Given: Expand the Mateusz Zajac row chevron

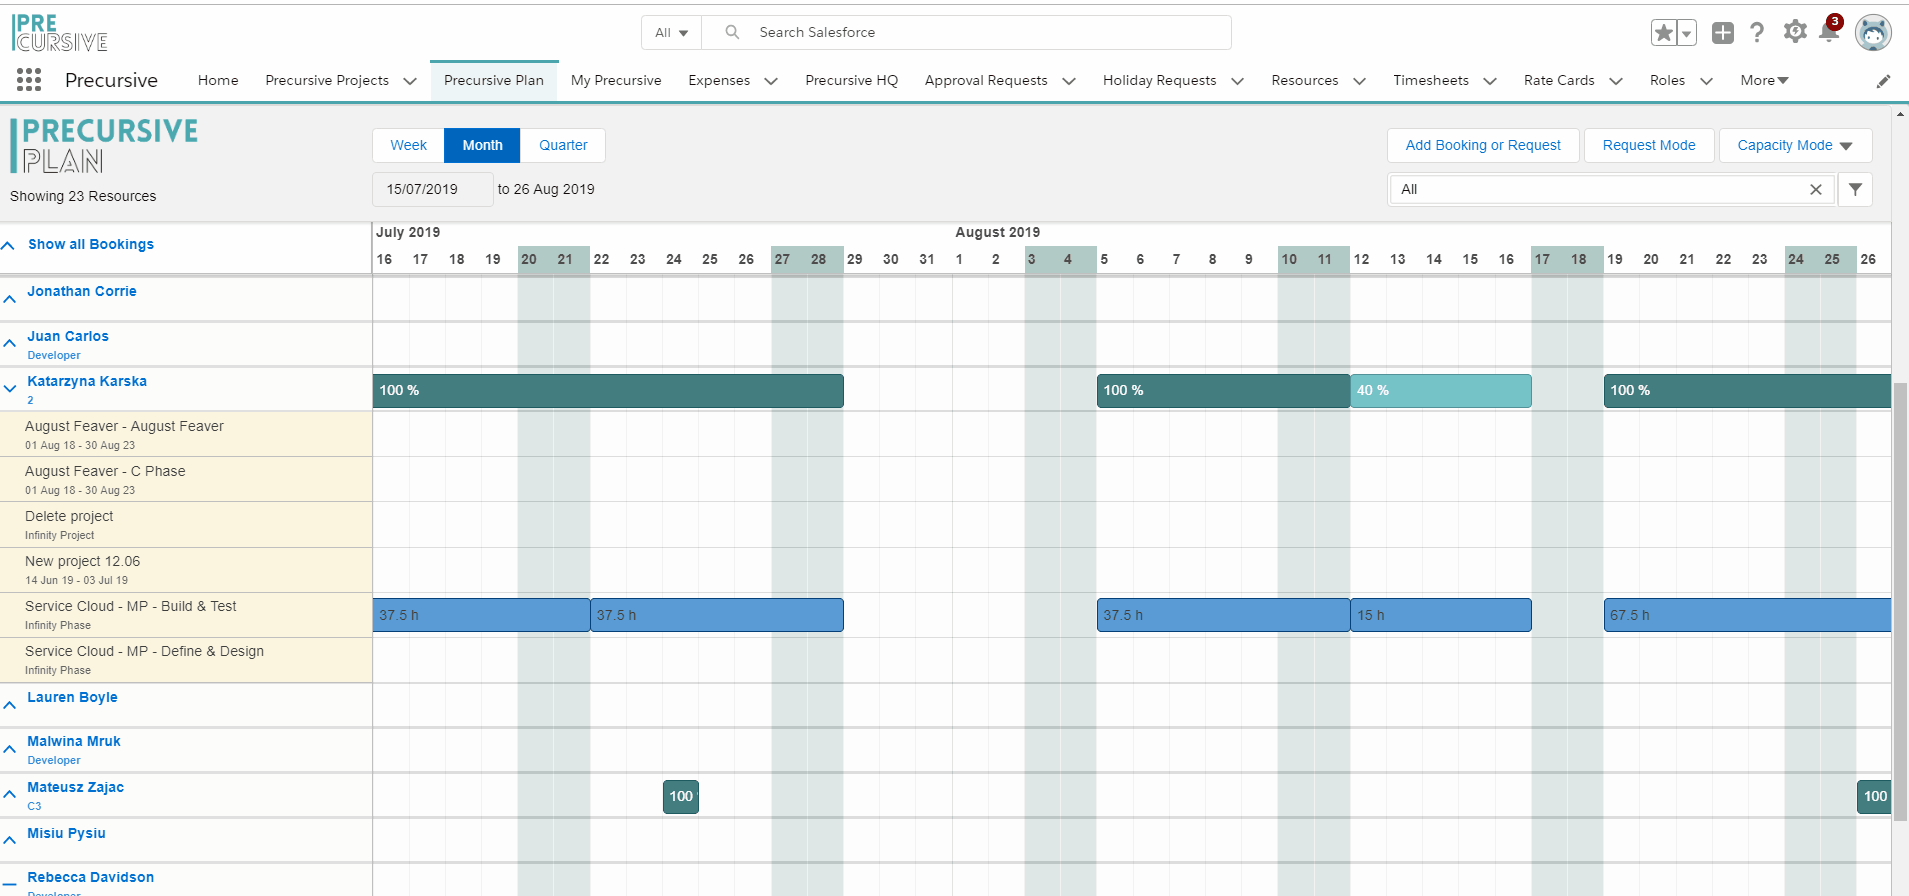Looking at the screenshot, I should point(9,794).
